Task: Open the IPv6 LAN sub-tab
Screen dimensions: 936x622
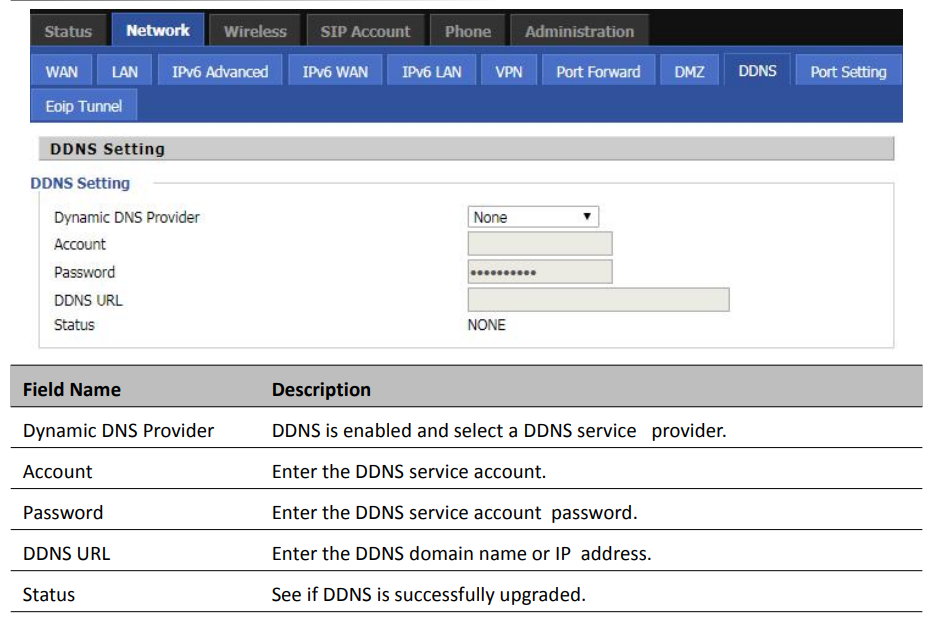Action: [431, 72]
